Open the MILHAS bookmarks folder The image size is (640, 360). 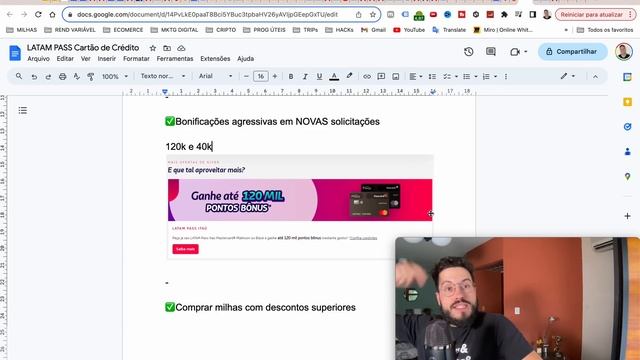22,30
